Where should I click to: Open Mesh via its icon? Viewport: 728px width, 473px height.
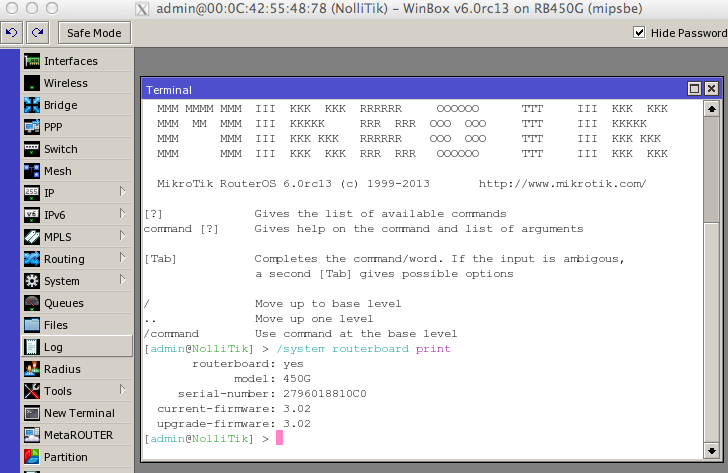[32, 171]
